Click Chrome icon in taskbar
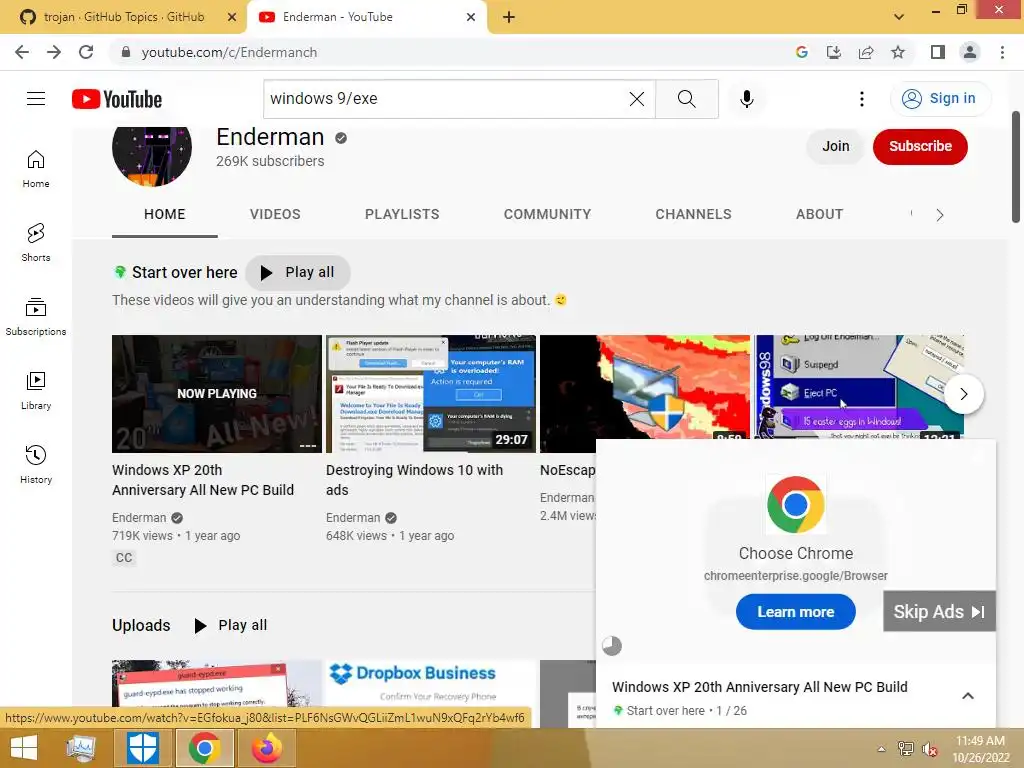 (x=204, y=748)
